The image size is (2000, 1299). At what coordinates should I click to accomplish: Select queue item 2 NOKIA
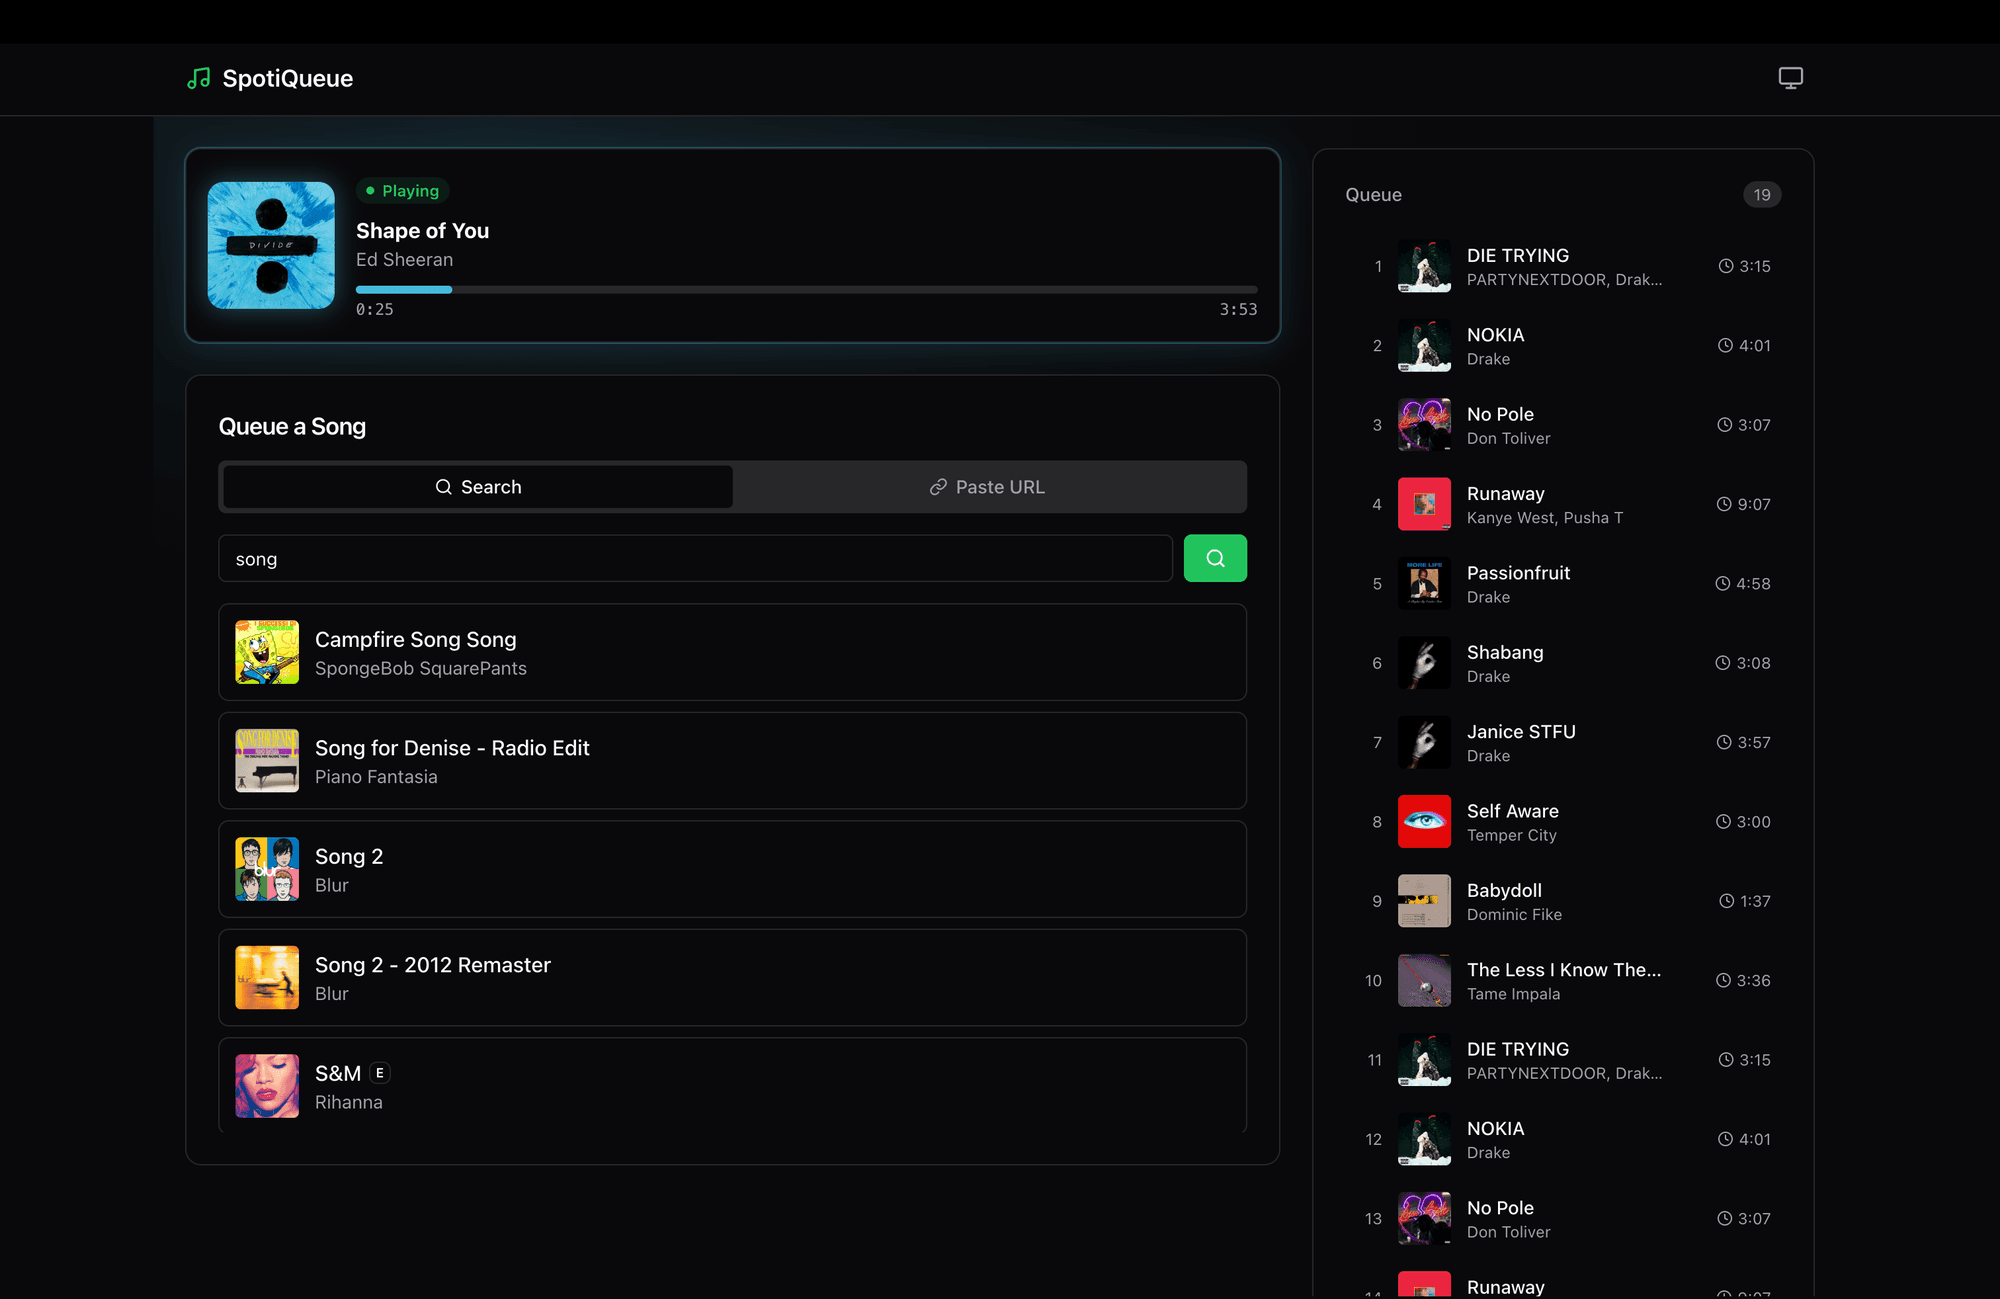[x=1563, y=346]
